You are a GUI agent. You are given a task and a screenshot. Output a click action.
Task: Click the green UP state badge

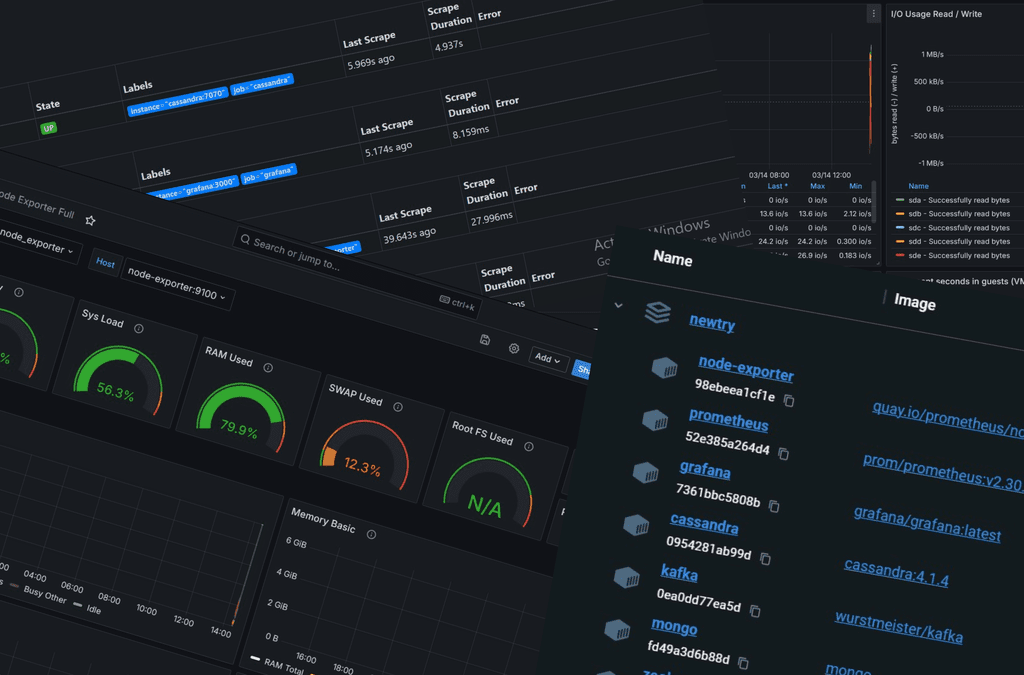coord(48,128)
